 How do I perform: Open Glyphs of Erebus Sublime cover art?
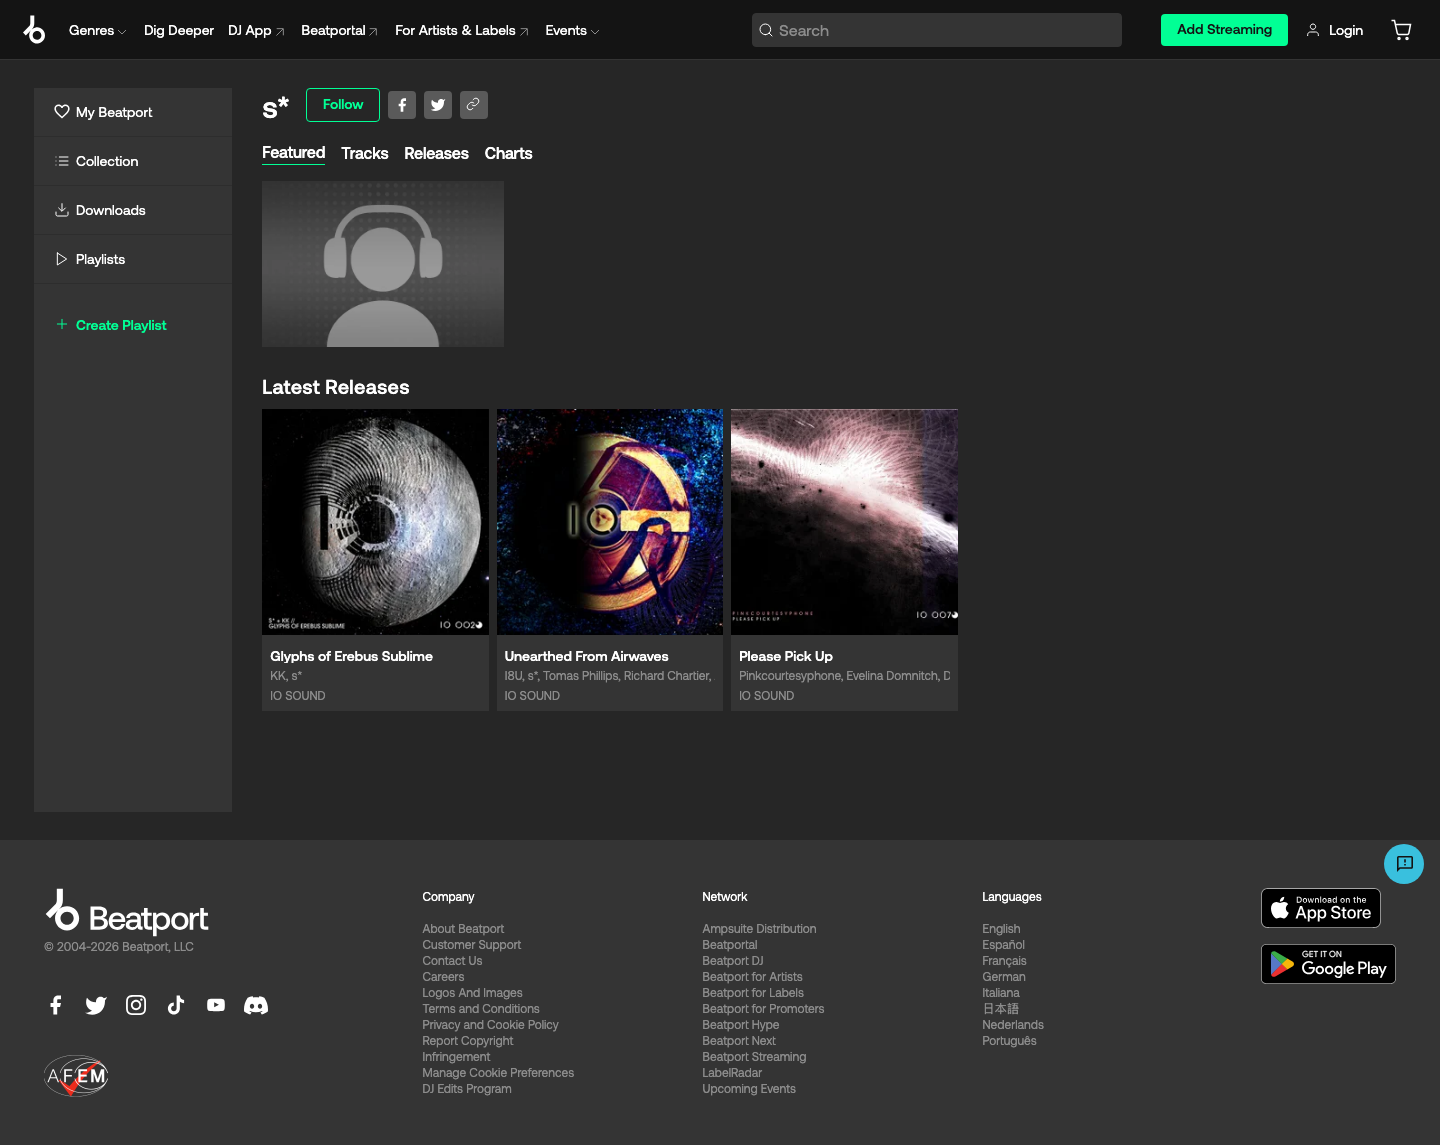point(375,522)
